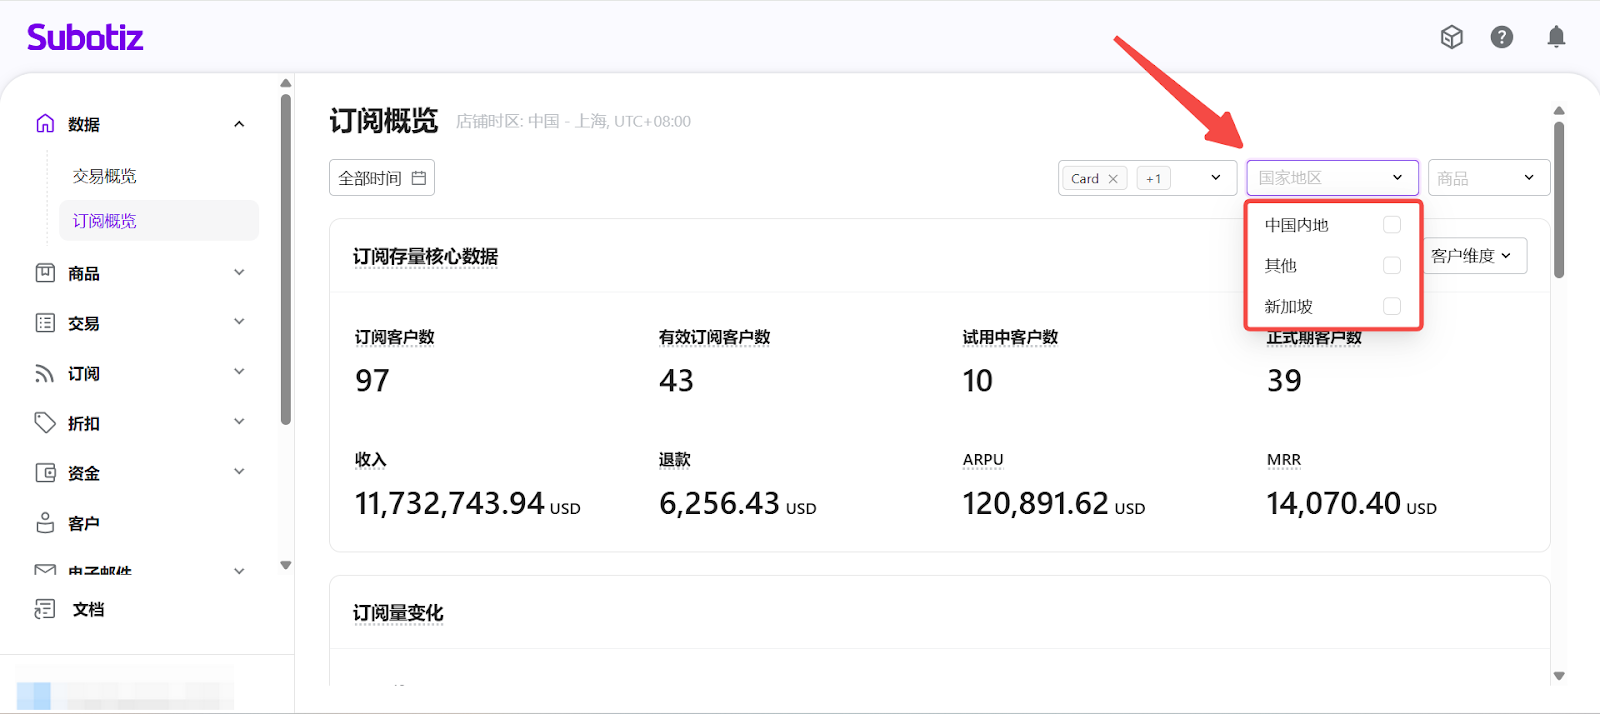This screenshot has height=714, width=1600.
Task: Click the 文档 document icon
Action: click(45, 609)
